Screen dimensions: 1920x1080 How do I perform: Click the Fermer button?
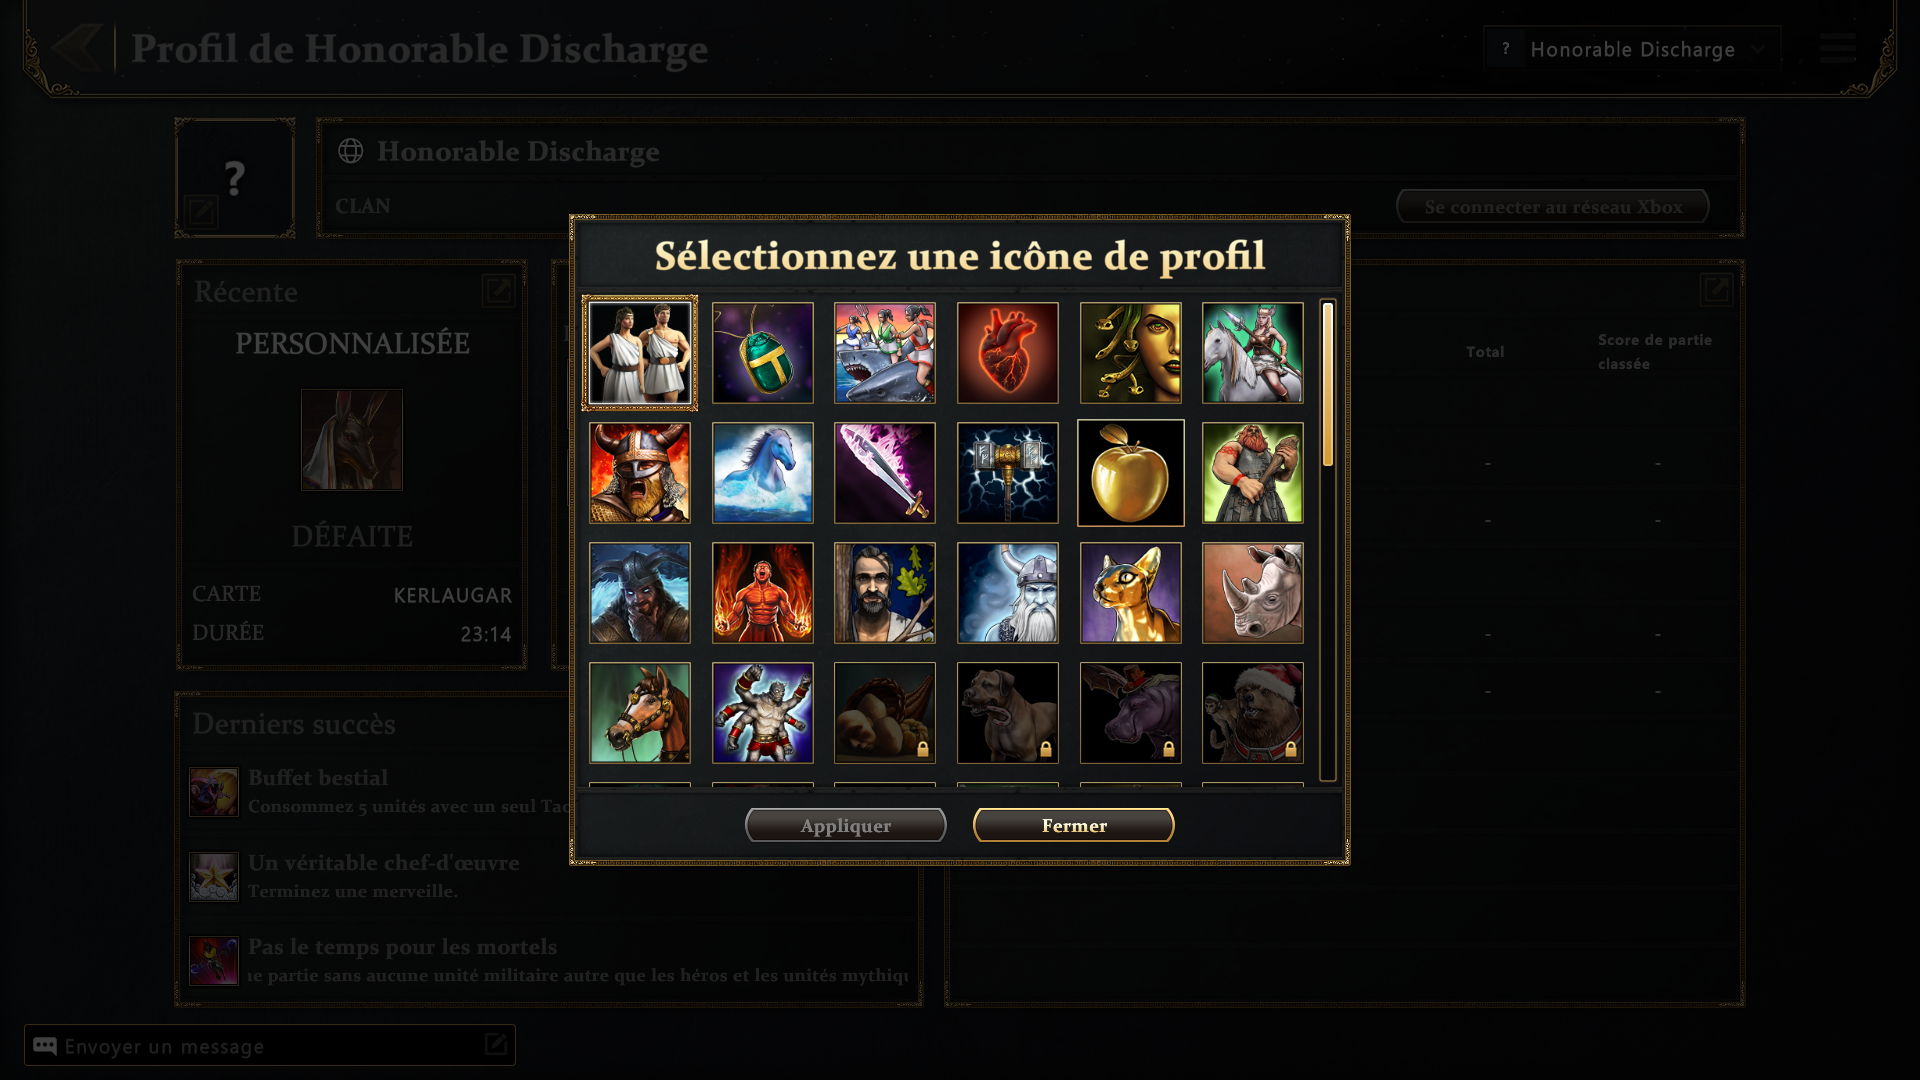point(1073,825)
